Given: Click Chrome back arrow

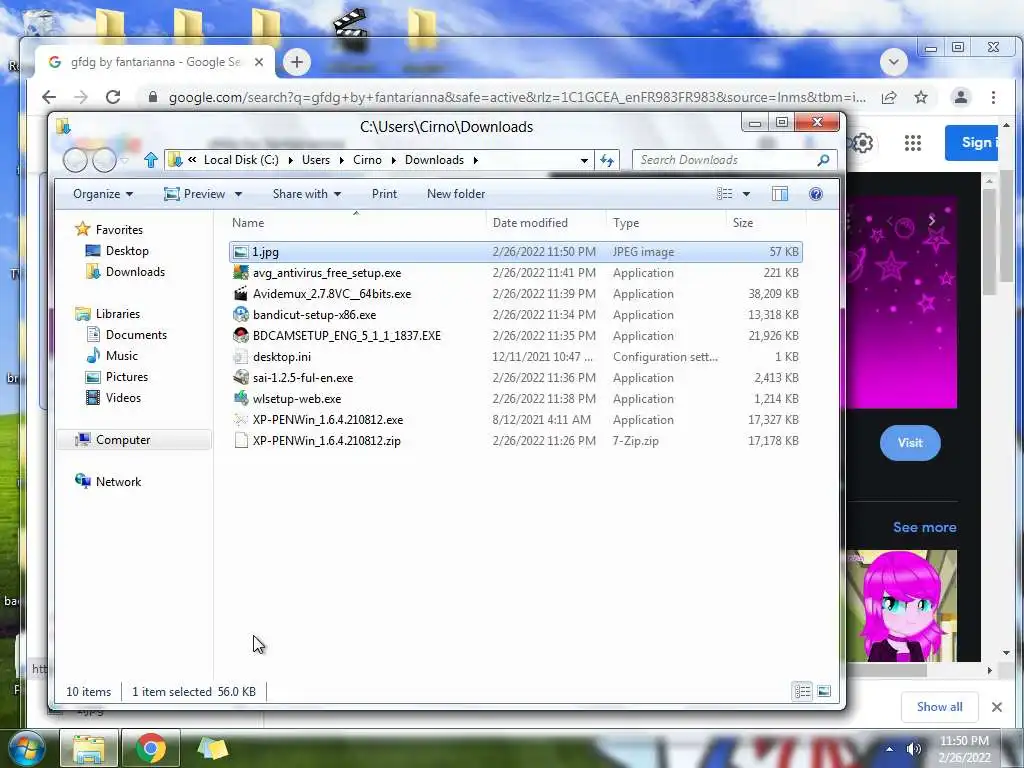Looking at the screenshot, I should [49, 97].
